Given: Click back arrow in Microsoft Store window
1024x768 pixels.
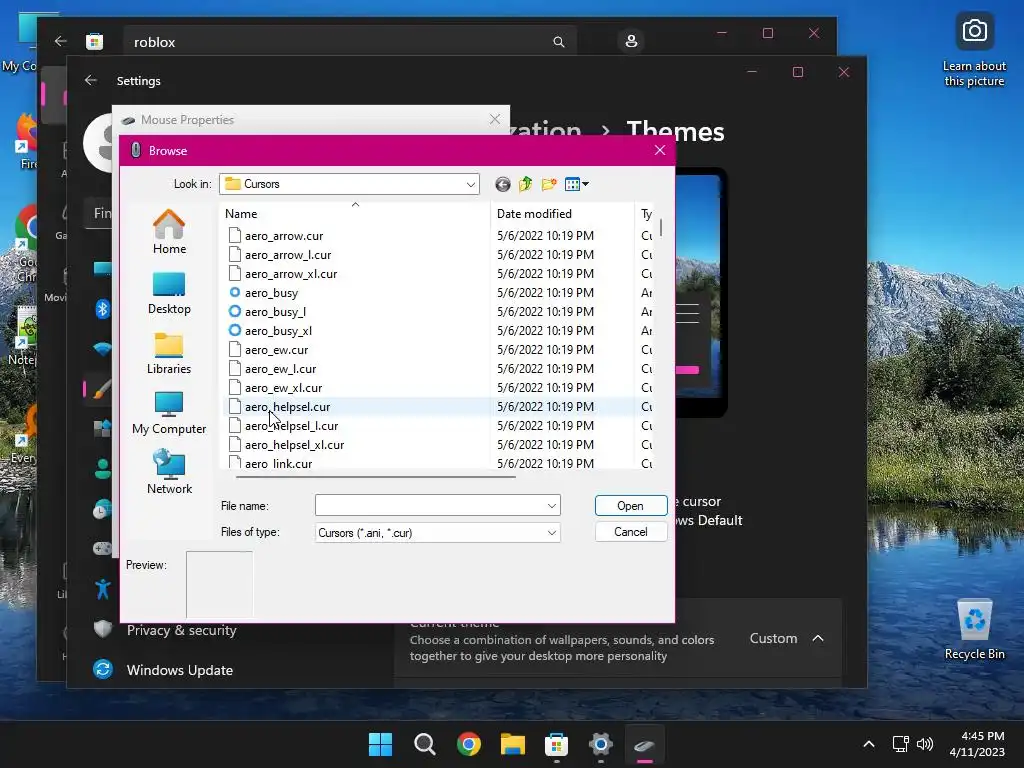Looking at the screenshot, I should 61,41.
